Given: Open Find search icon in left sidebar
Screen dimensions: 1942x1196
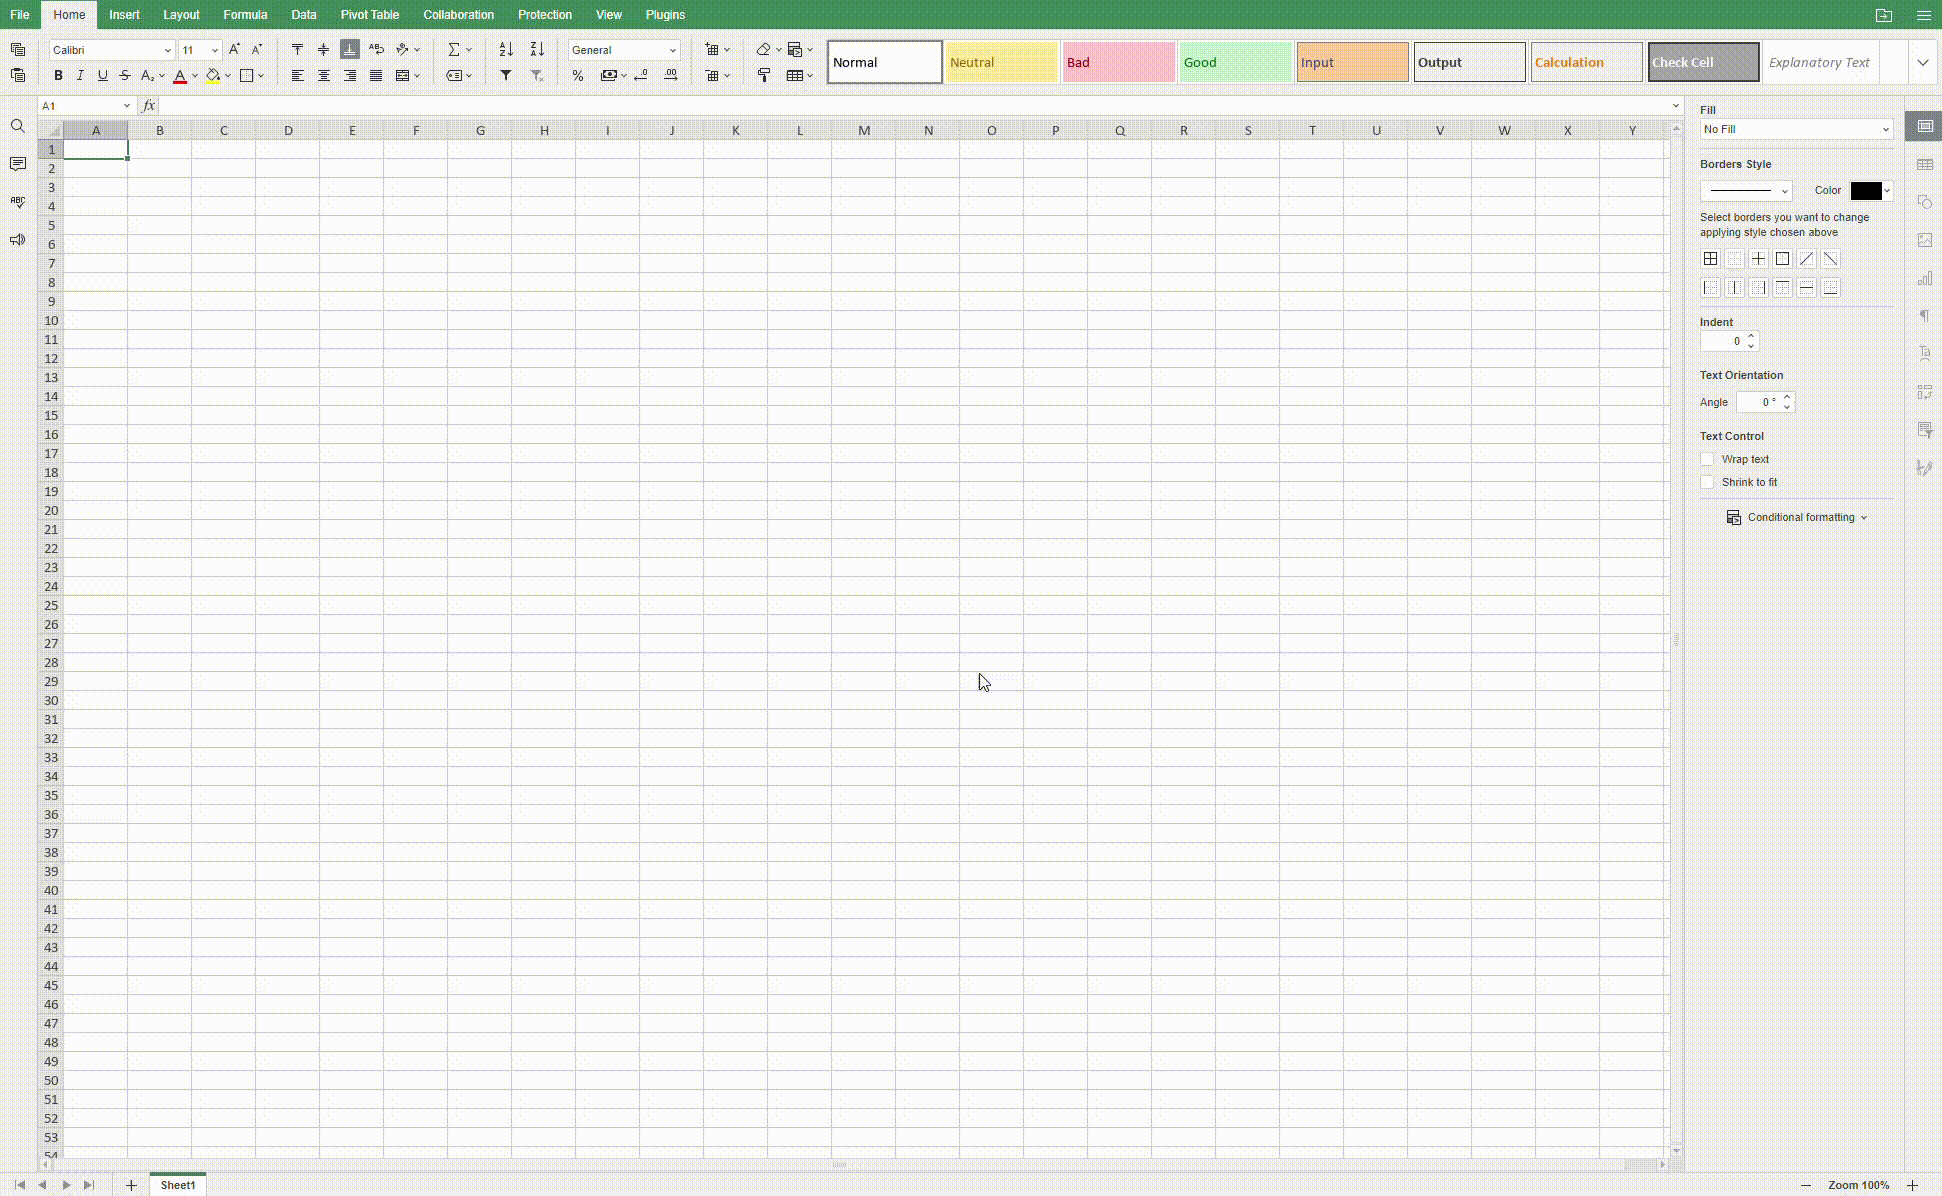Looking at the screenshot, I should 17,126.
